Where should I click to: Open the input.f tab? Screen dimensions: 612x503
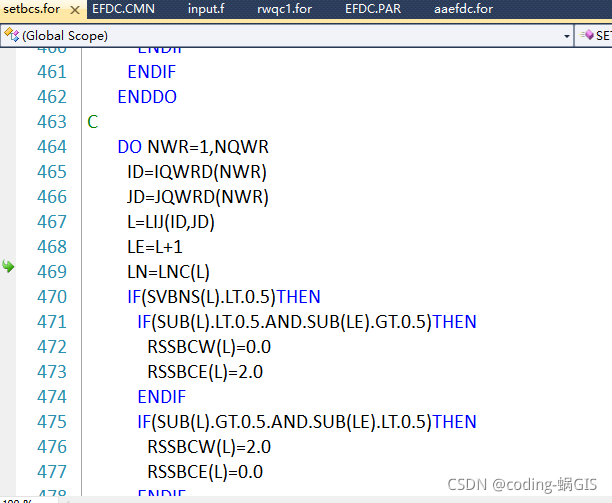tap(206, 9)
